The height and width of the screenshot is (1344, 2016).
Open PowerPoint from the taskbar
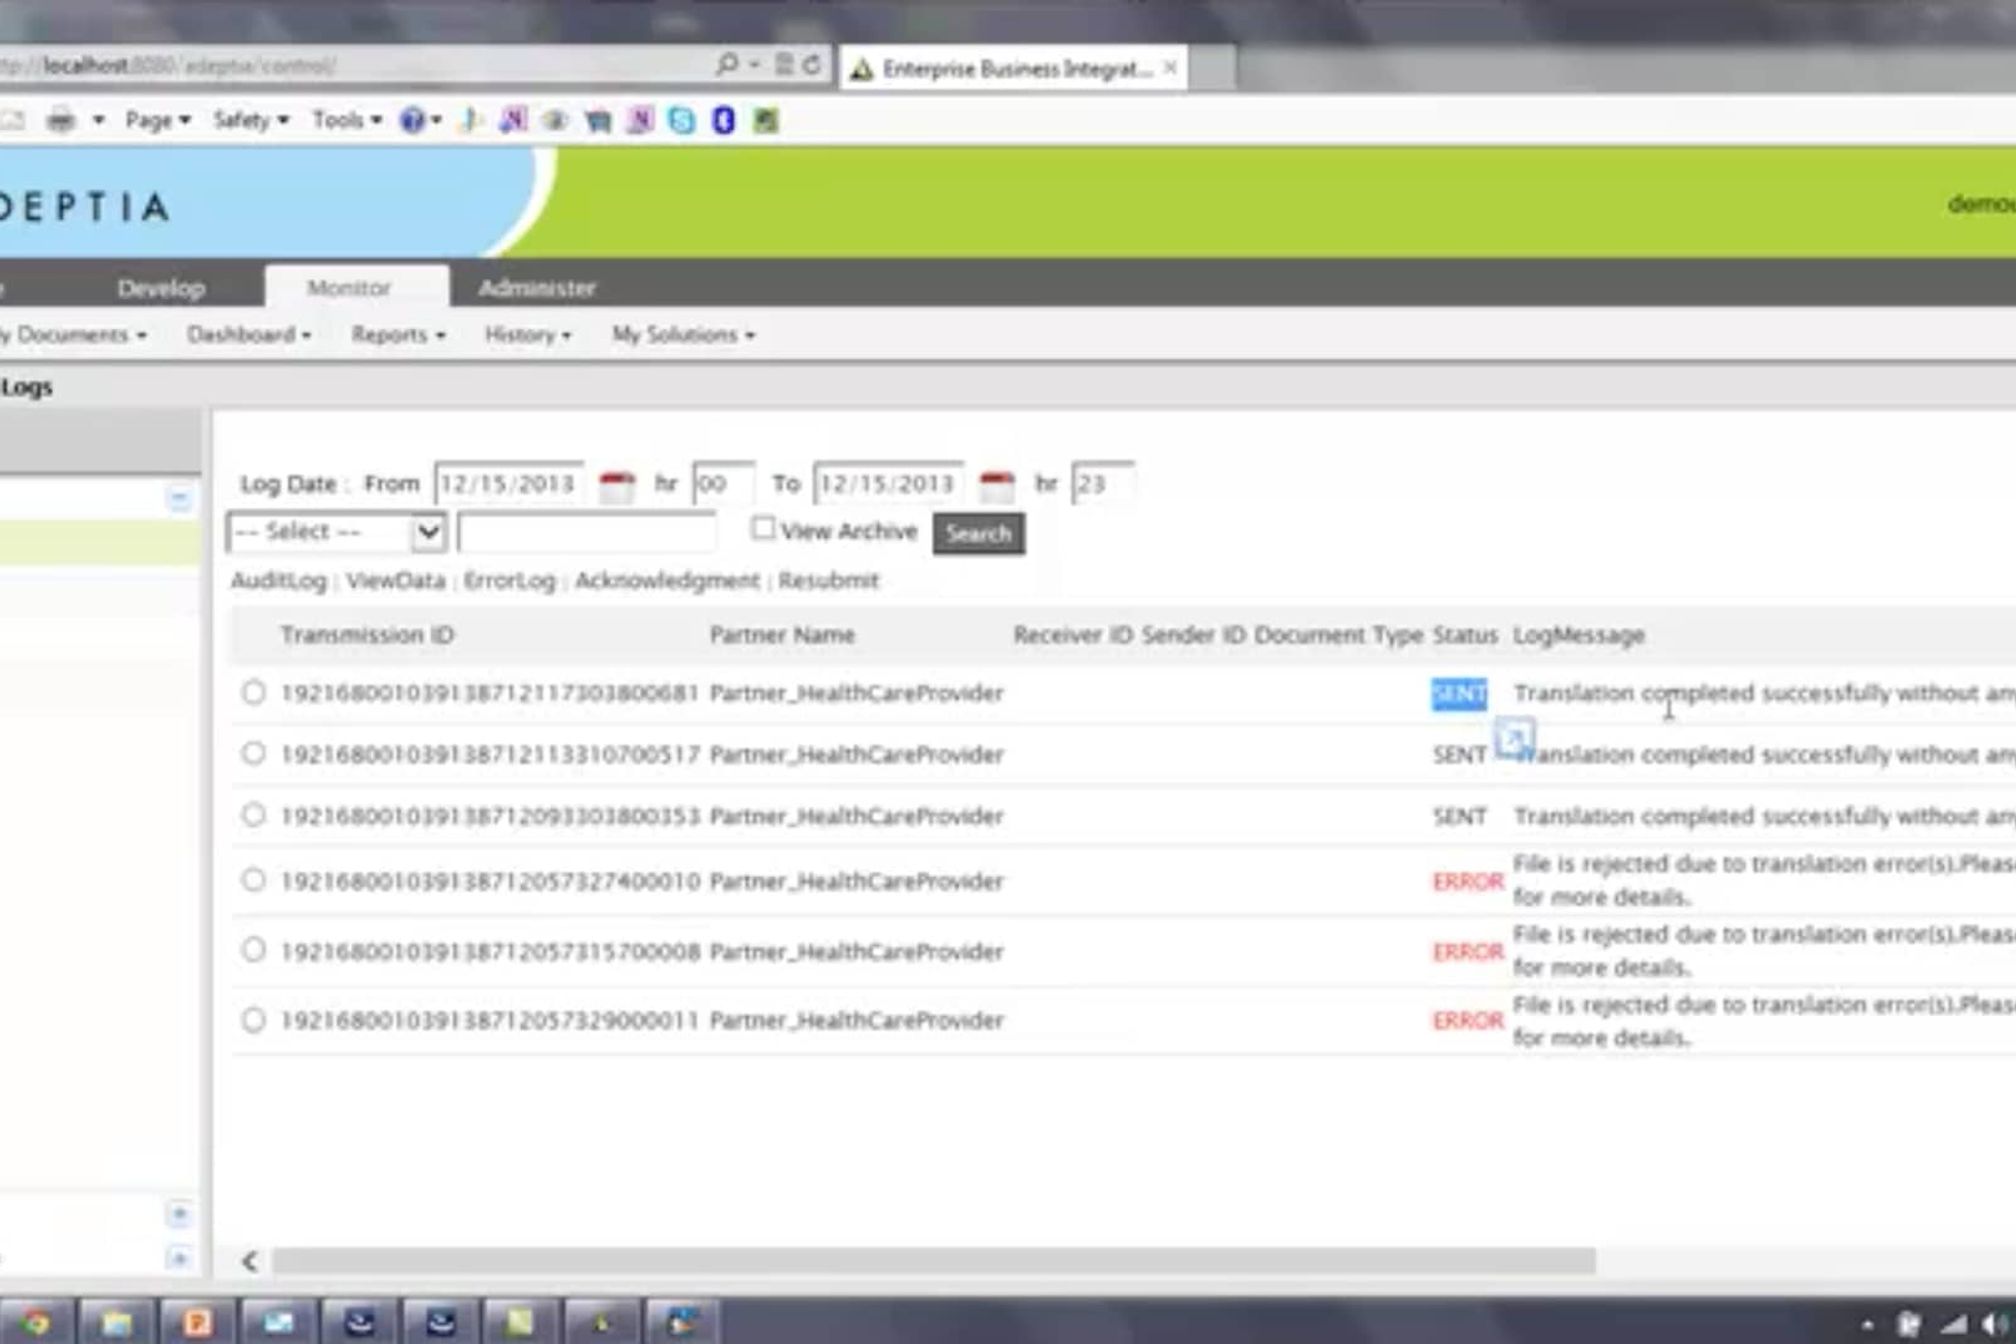click(x=197, y=1322)
